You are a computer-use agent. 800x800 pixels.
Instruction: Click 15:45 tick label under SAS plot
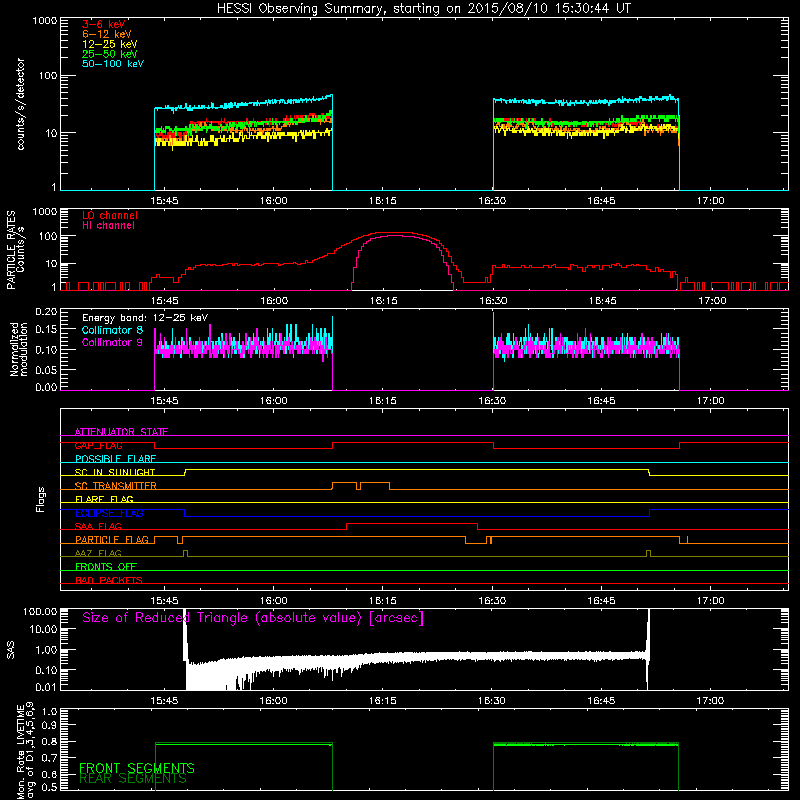click(x=165, y=701)
